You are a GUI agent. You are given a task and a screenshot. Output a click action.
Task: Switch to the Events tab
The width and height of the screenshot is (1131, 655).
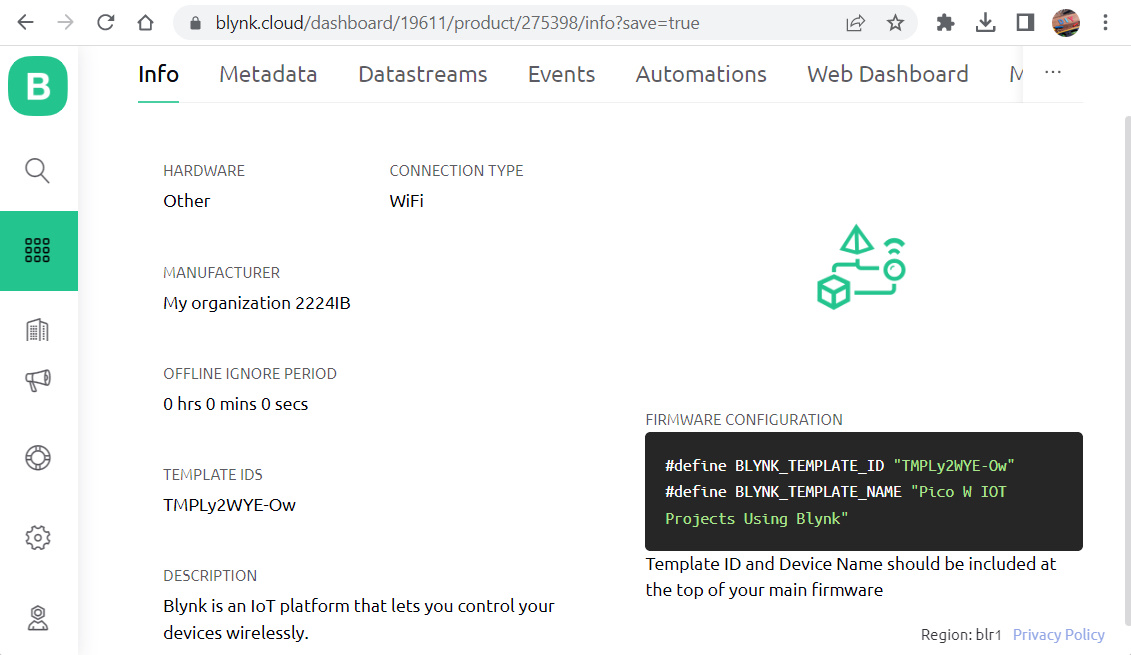point(561,74)
